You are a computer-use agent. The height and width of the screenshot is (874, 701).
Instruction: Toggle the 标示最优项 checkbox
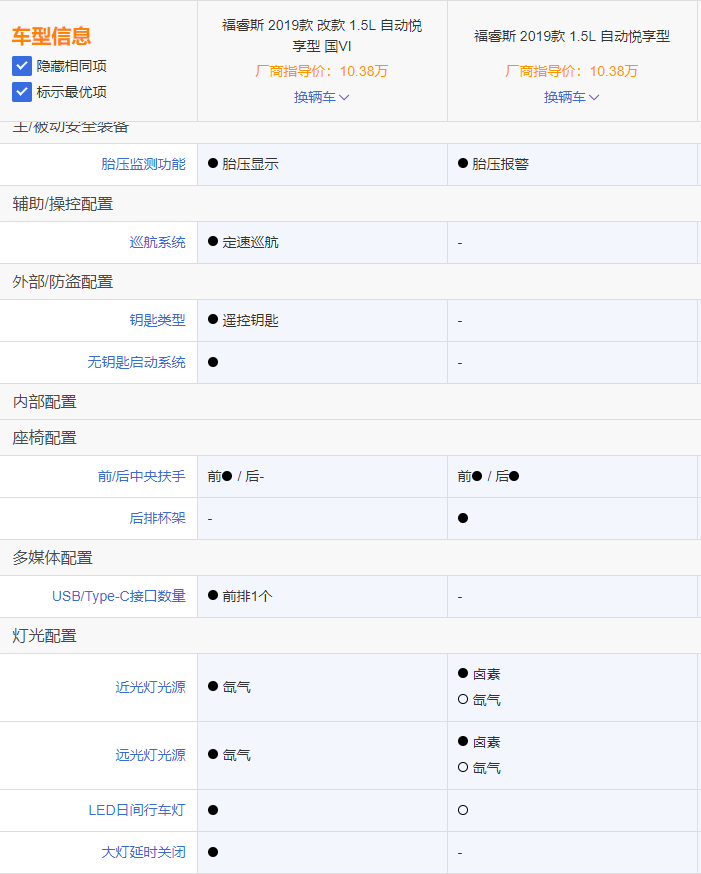22,92
